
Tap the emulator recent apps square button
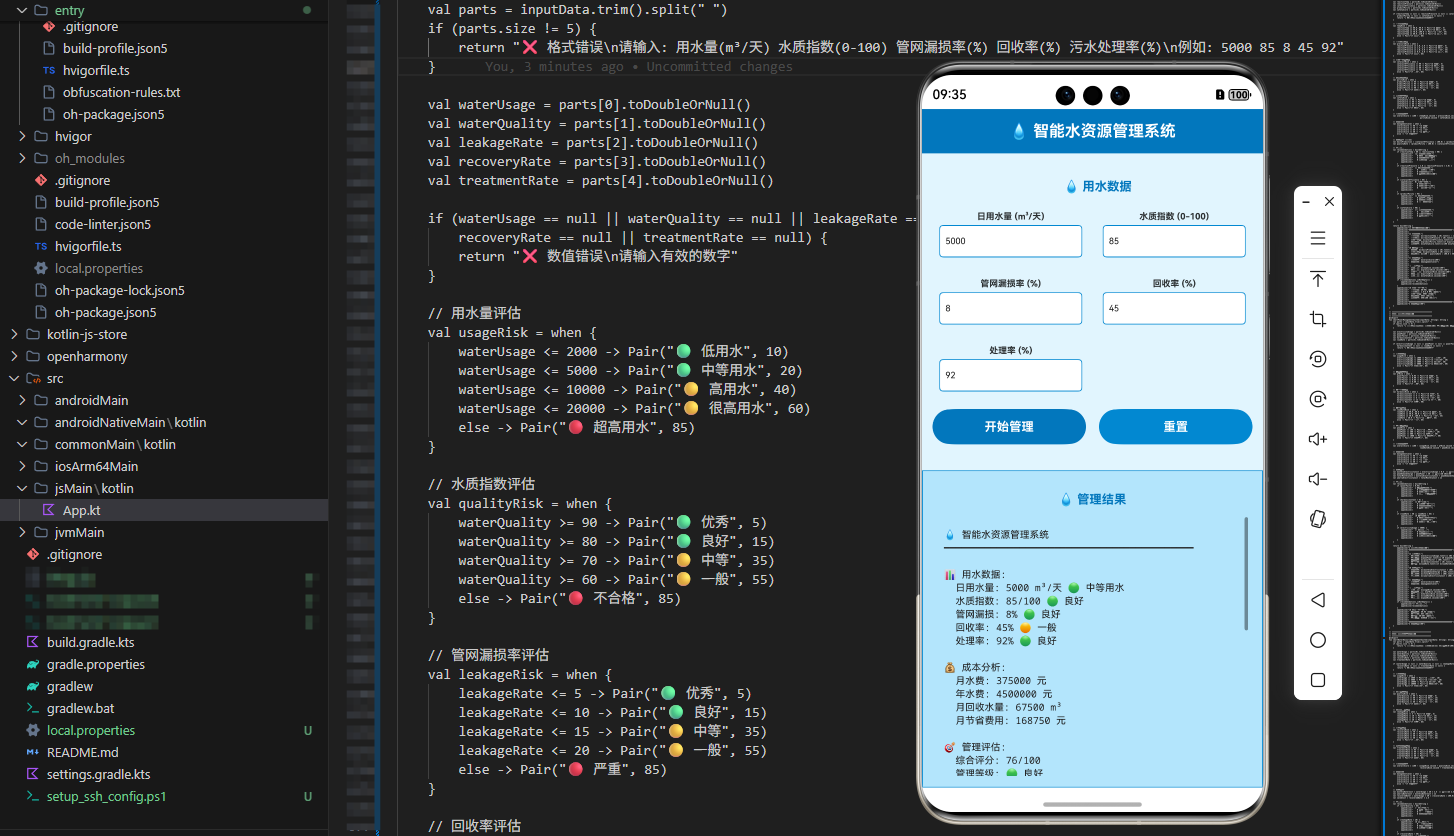1318,680
